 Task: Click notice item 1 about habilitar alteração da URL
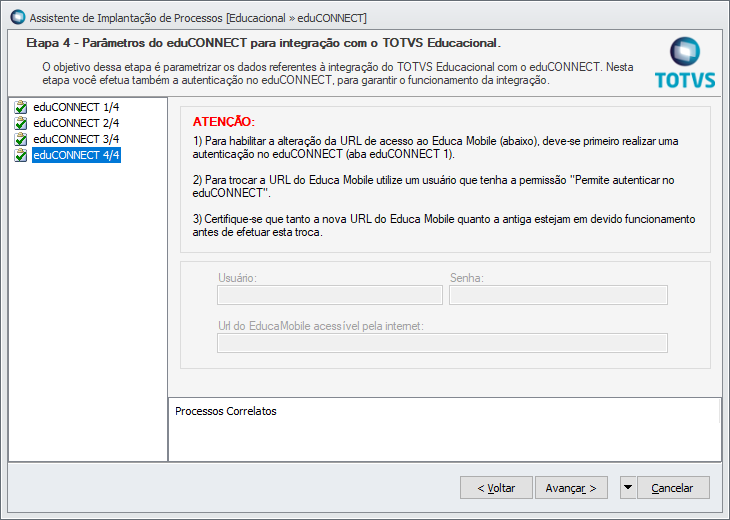(x=435, y=148)
